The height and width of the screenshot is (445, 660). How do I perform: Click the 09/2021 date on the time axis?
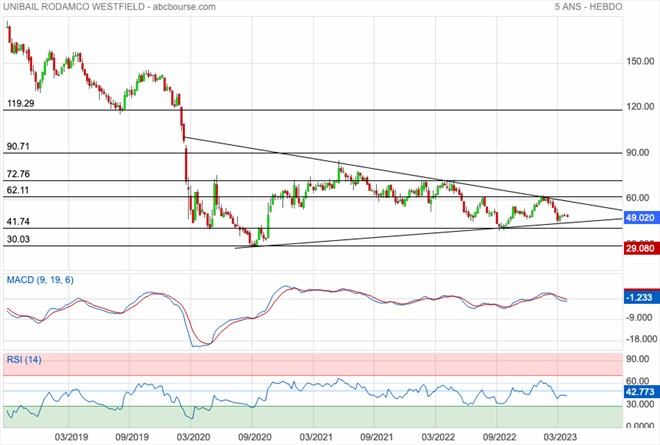[377, 437]
